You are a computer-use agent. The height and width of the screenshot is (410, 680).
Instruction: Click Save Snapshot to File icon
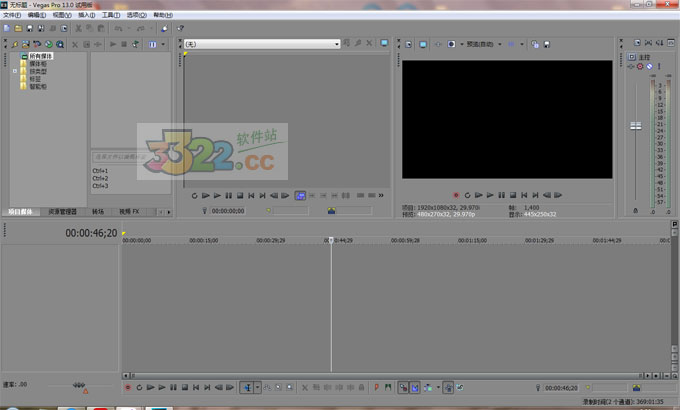click(x=547, y=44)
